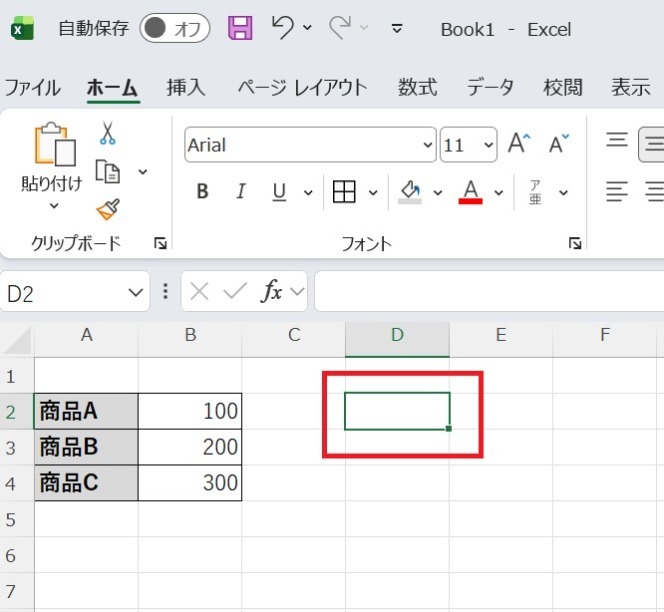Toggle Italic formatting
664x612 pixels.
[x=241, y=191]
